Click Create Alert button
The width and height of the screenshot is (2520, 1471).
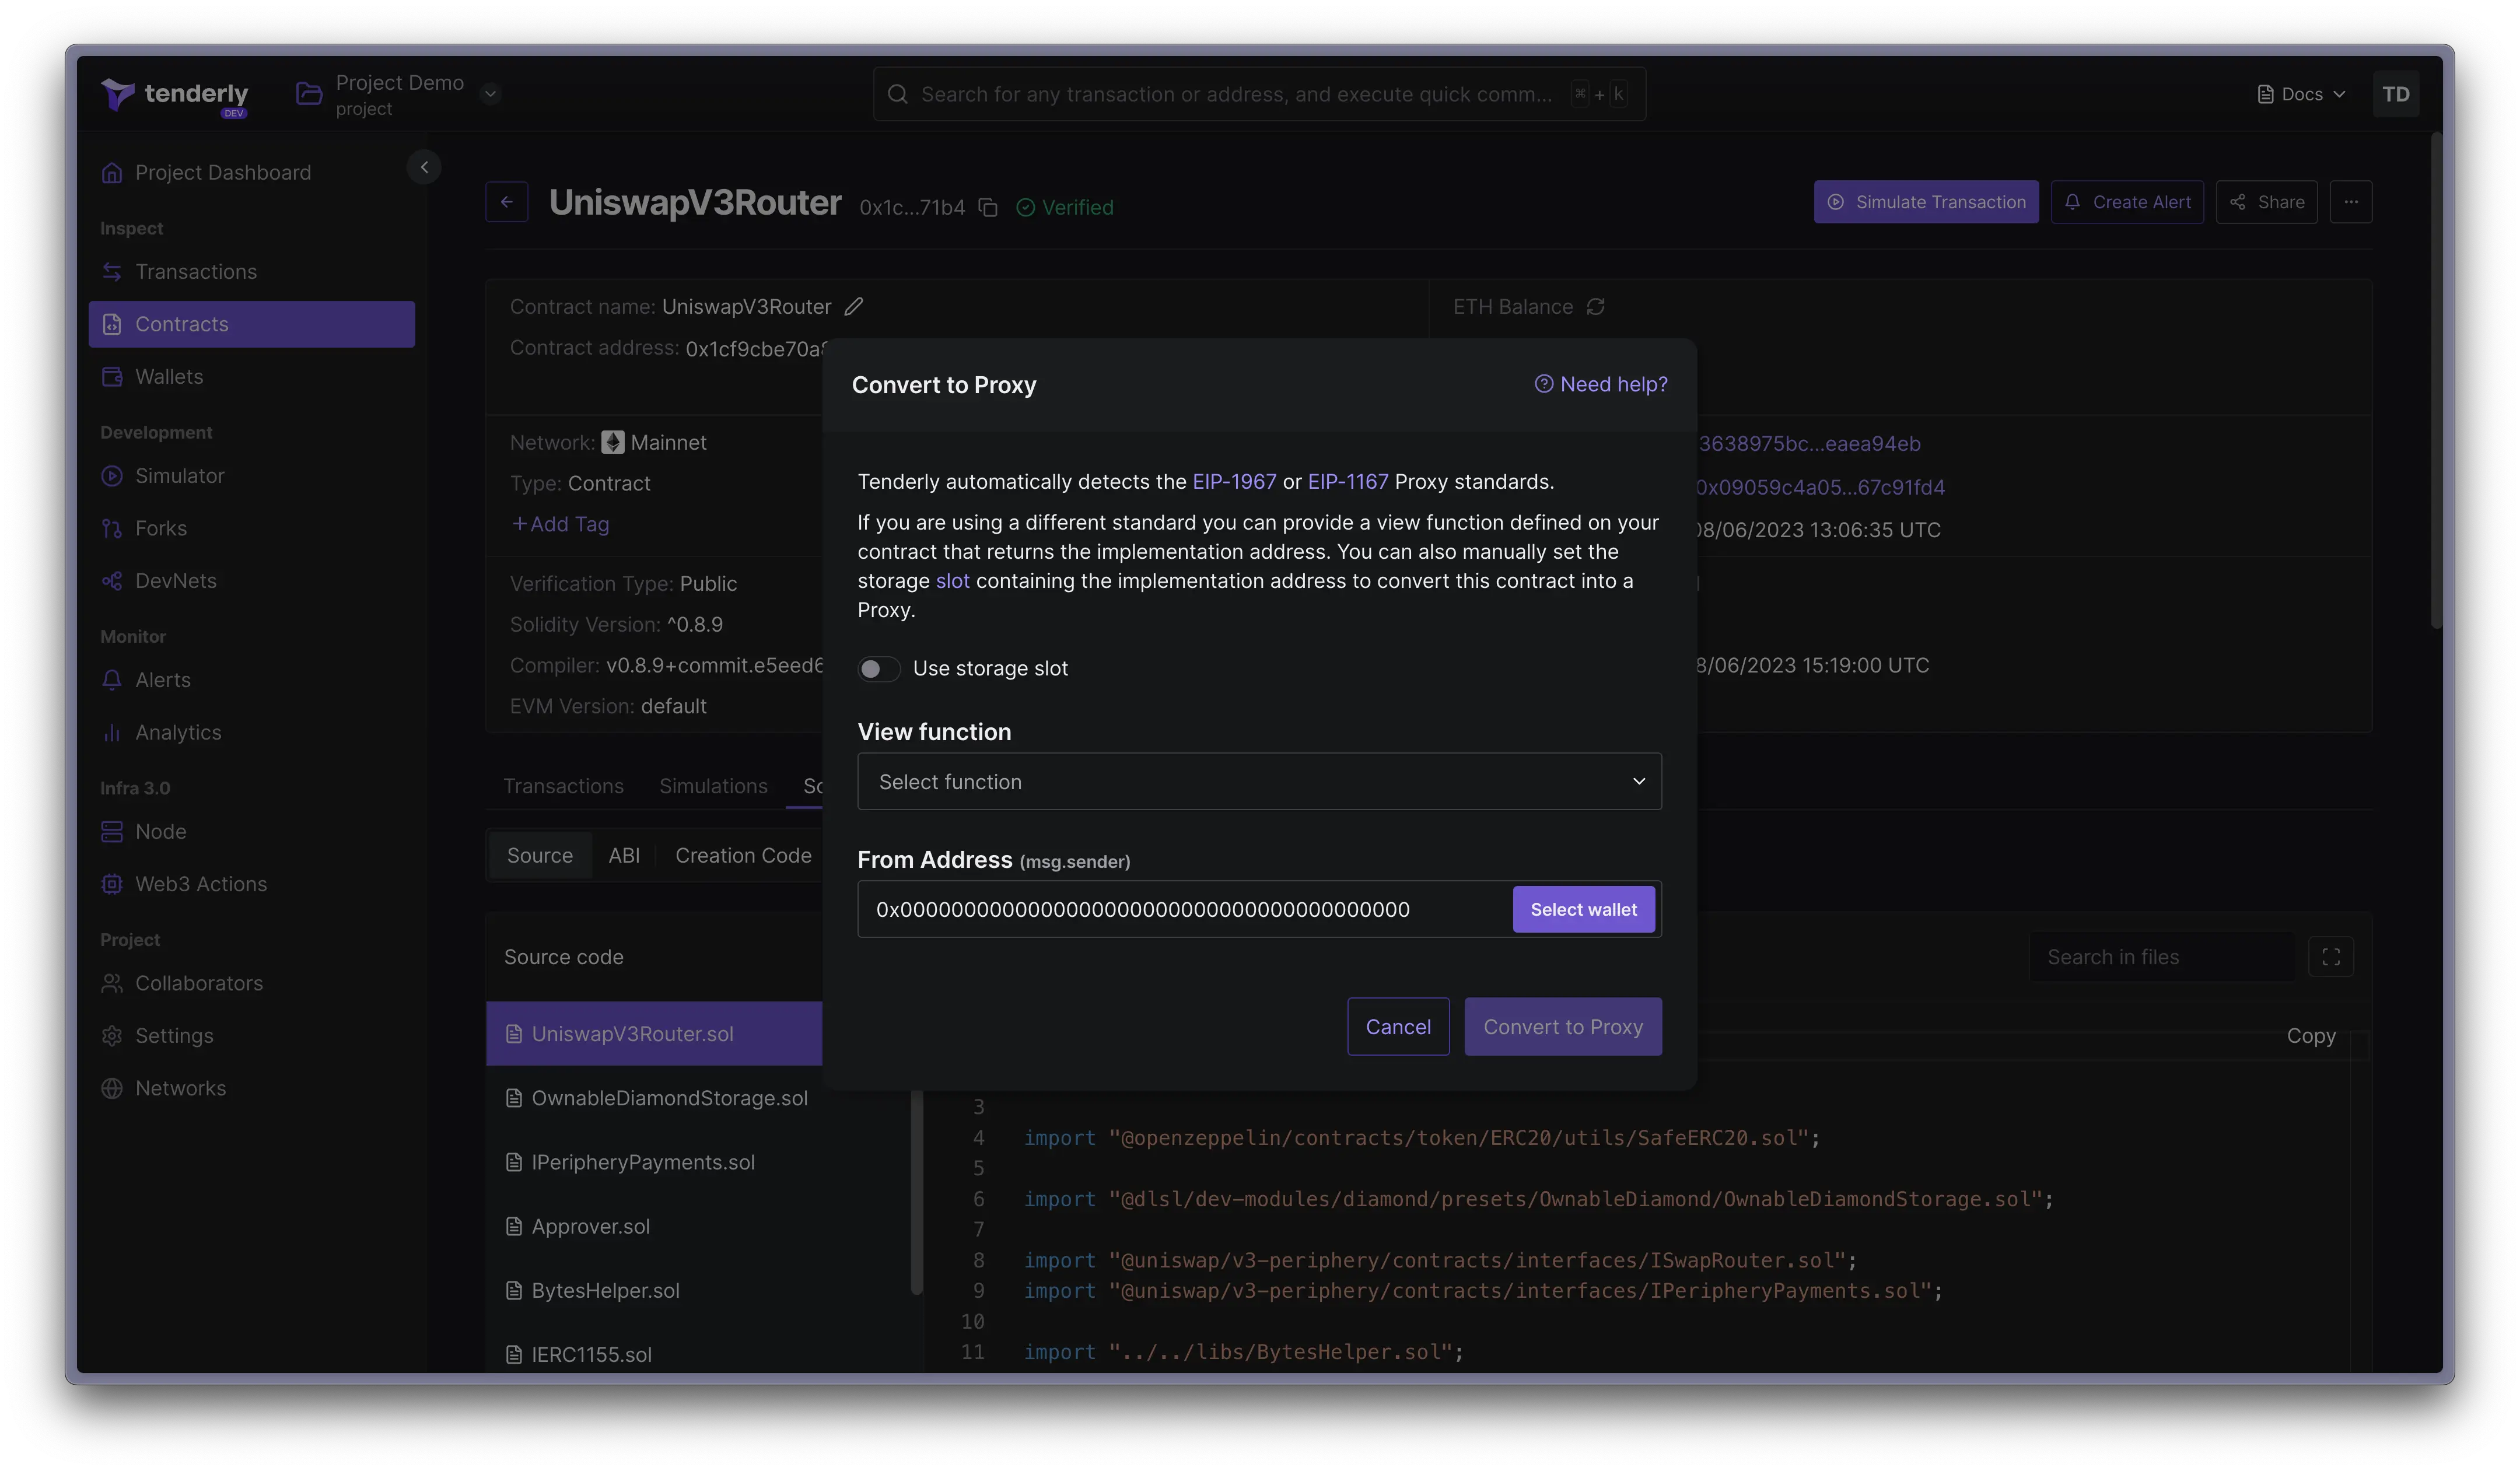click(x=2127, y=202)
